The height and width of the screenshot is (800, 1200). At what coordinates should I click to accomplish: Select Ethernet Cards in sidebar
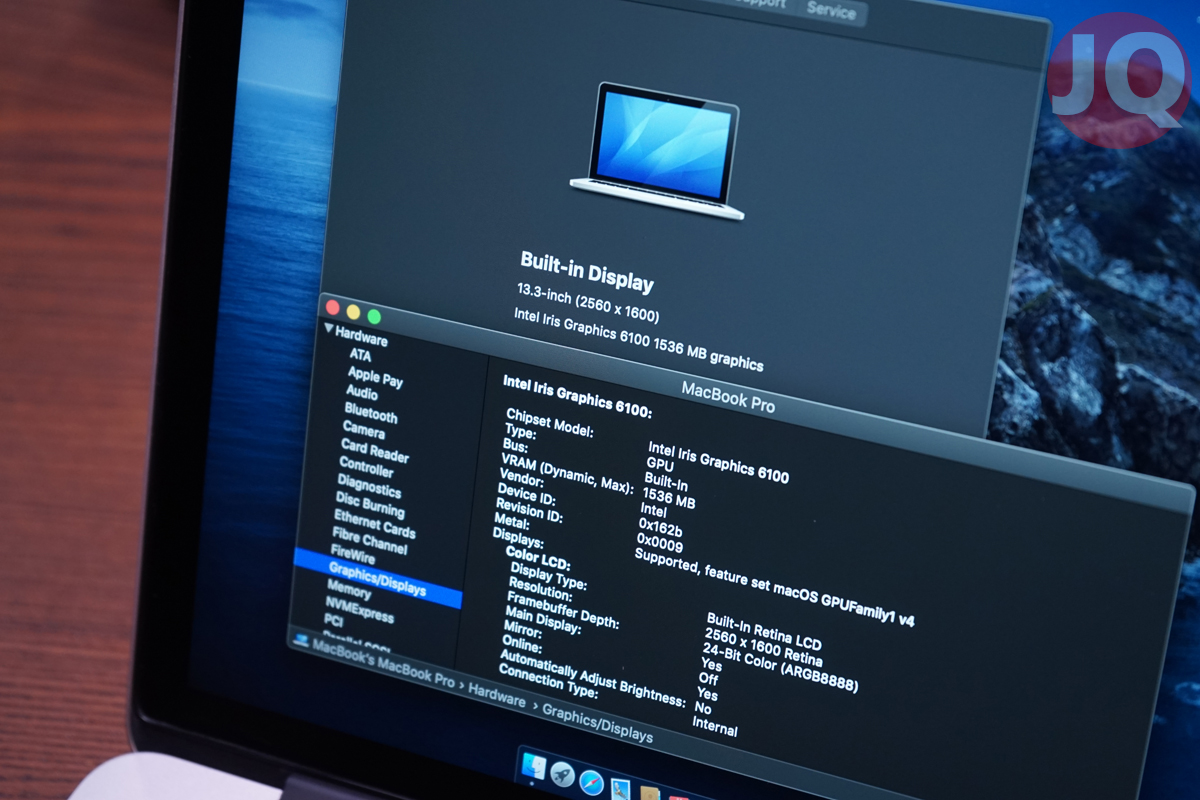[x=374, y=524]
